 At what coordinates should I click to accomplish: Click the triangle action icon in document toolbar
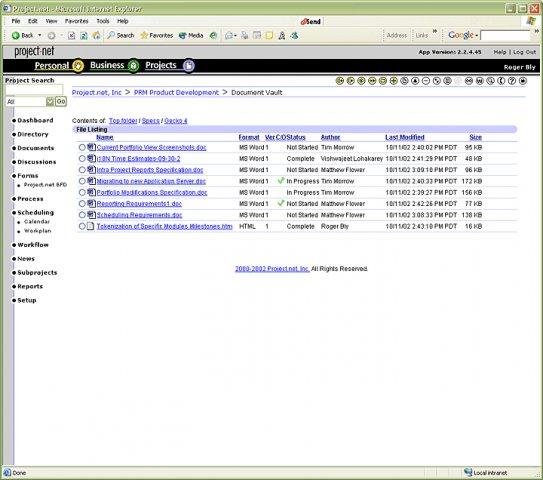click(x=415, y=81)
